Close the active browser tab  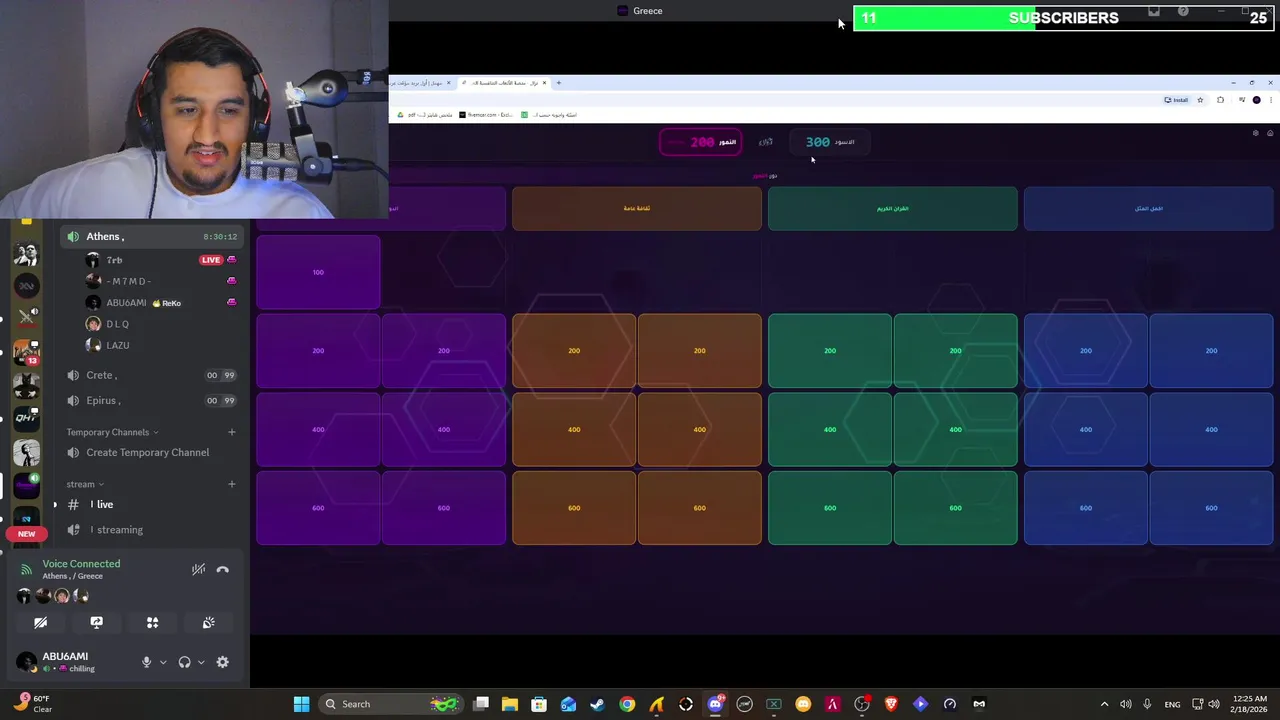click(x=544, y=83)
